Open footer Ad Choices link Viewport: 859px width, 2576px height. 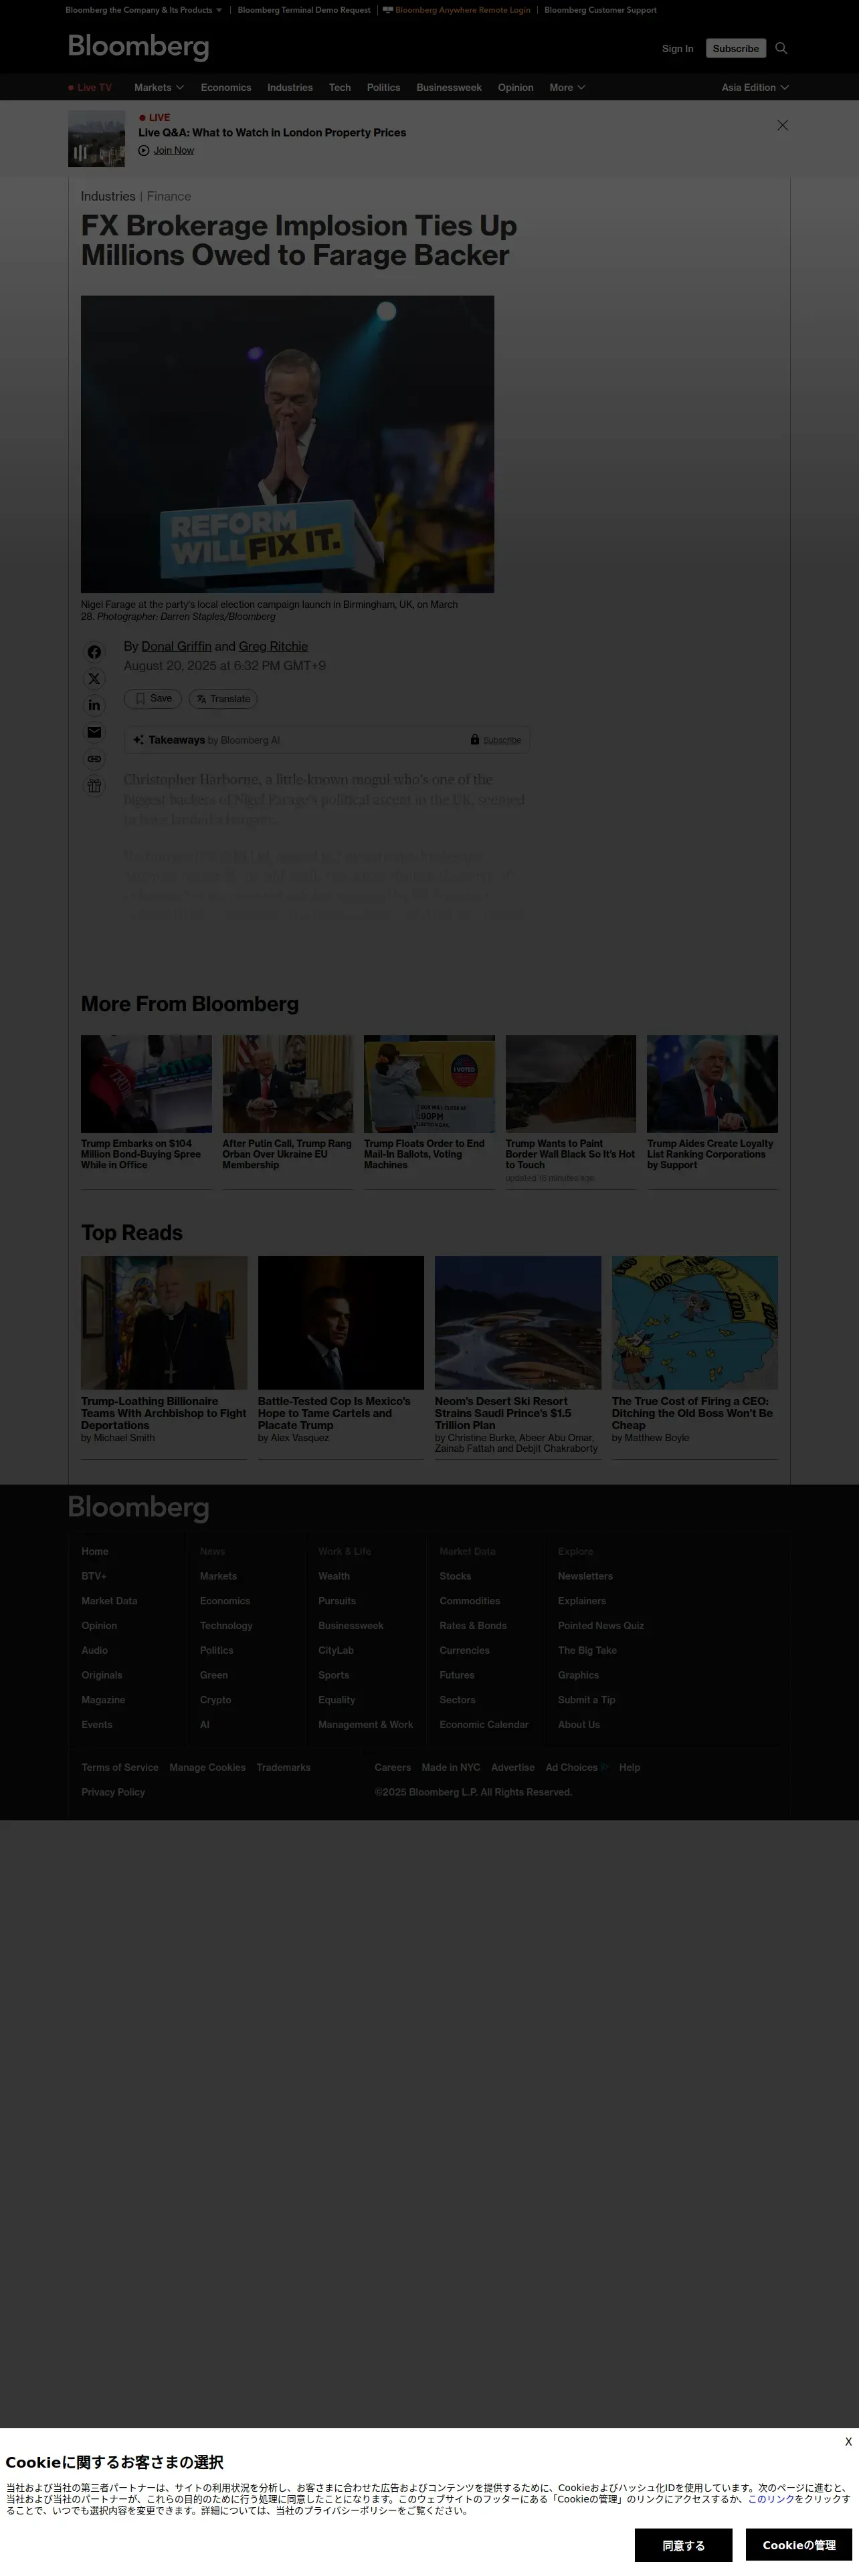coord(576,1768)
